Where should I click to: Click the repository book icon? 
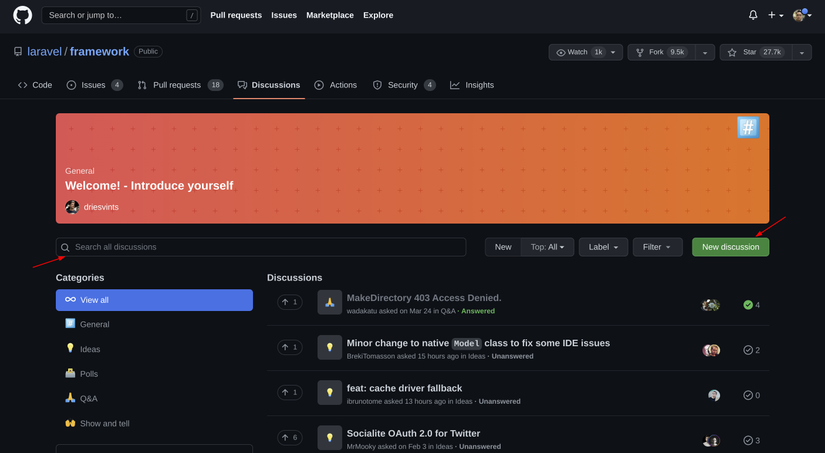click(18, 52)
